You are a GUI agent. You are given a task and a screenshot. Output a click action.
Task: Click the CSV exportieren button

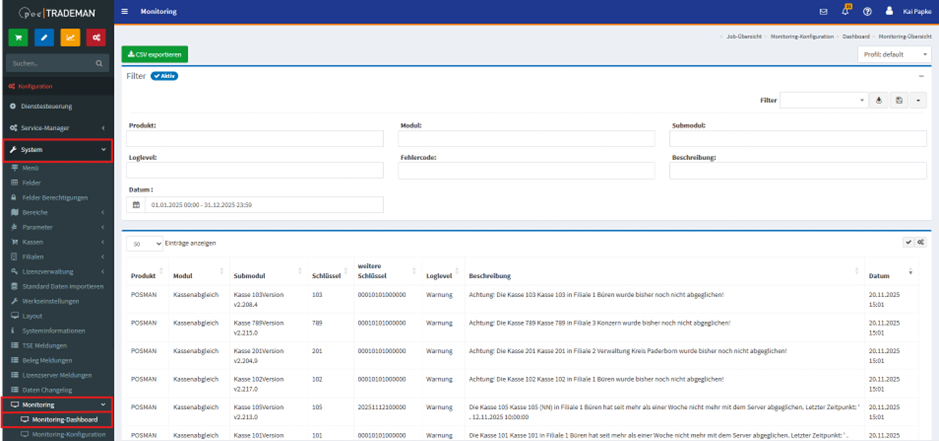pos(155,54)
